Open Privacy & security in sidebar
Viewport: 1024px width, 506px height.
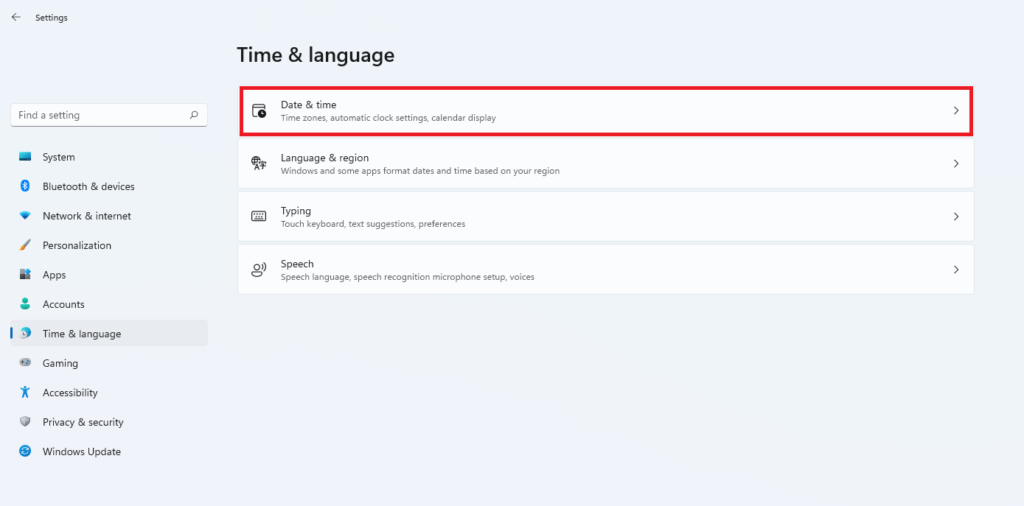coord(82,422)
